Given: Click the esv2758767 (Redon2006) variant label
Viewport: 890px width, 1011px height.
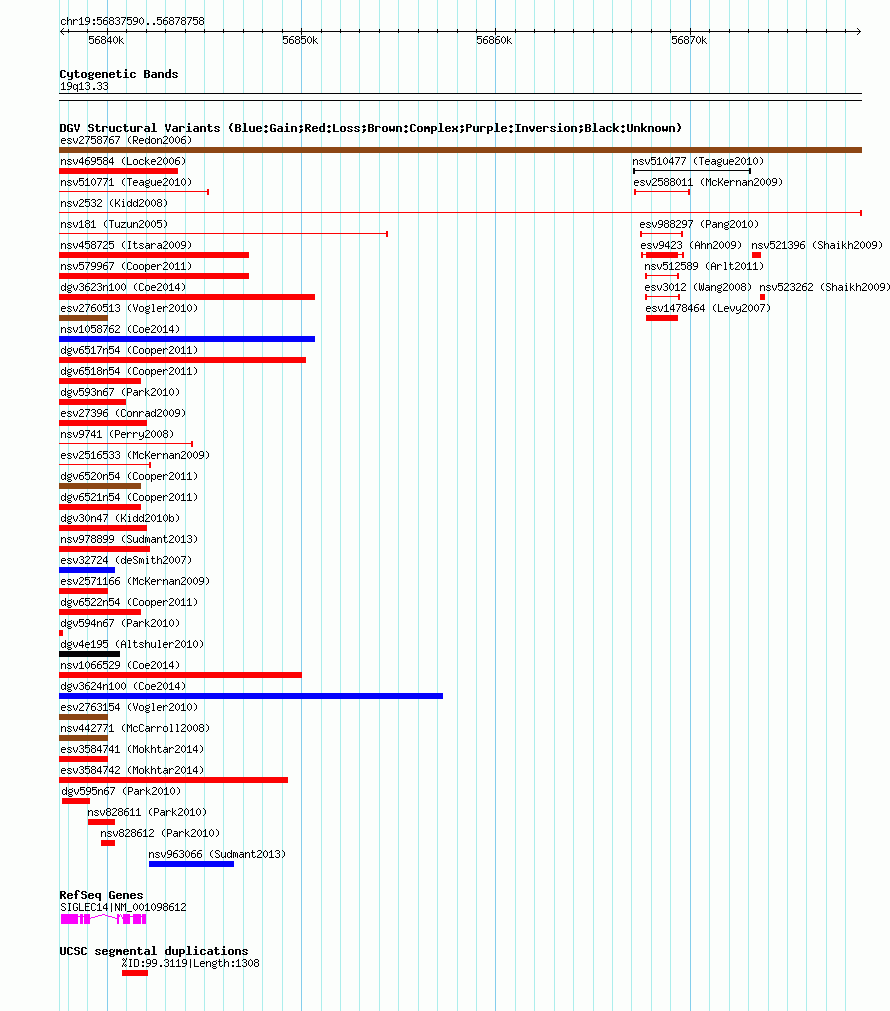Looking at the screenshot, I should [x=126, y=140].
